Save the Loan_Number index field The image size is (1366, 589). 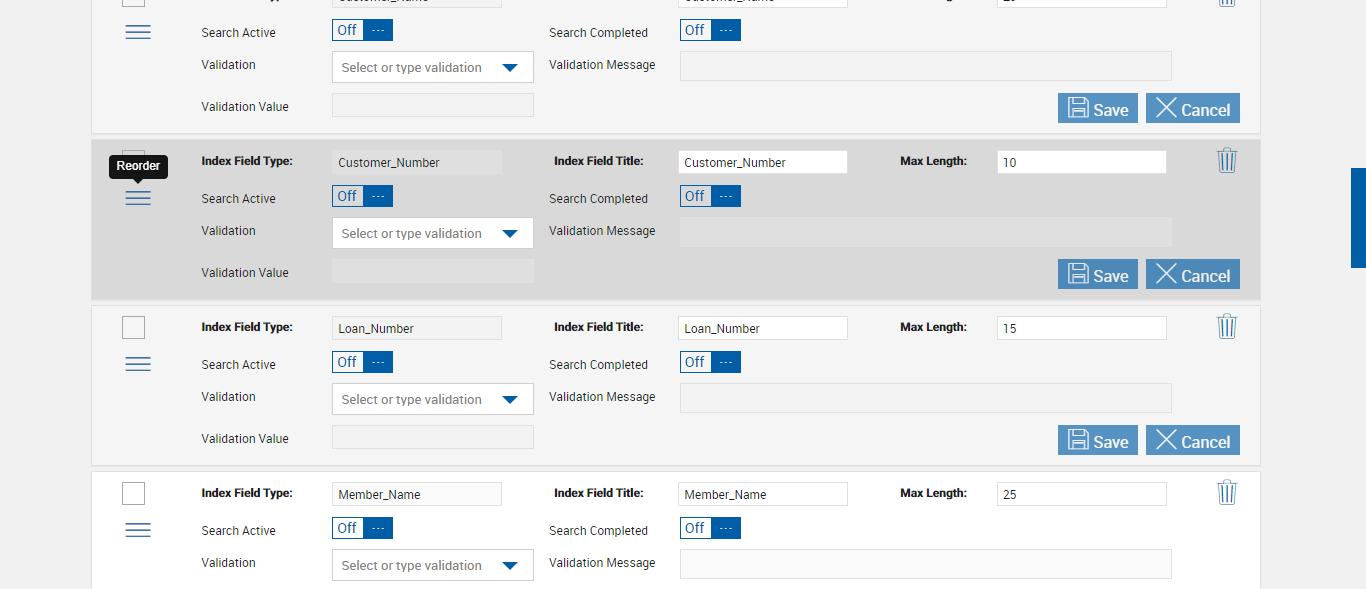coord(1097,441)
